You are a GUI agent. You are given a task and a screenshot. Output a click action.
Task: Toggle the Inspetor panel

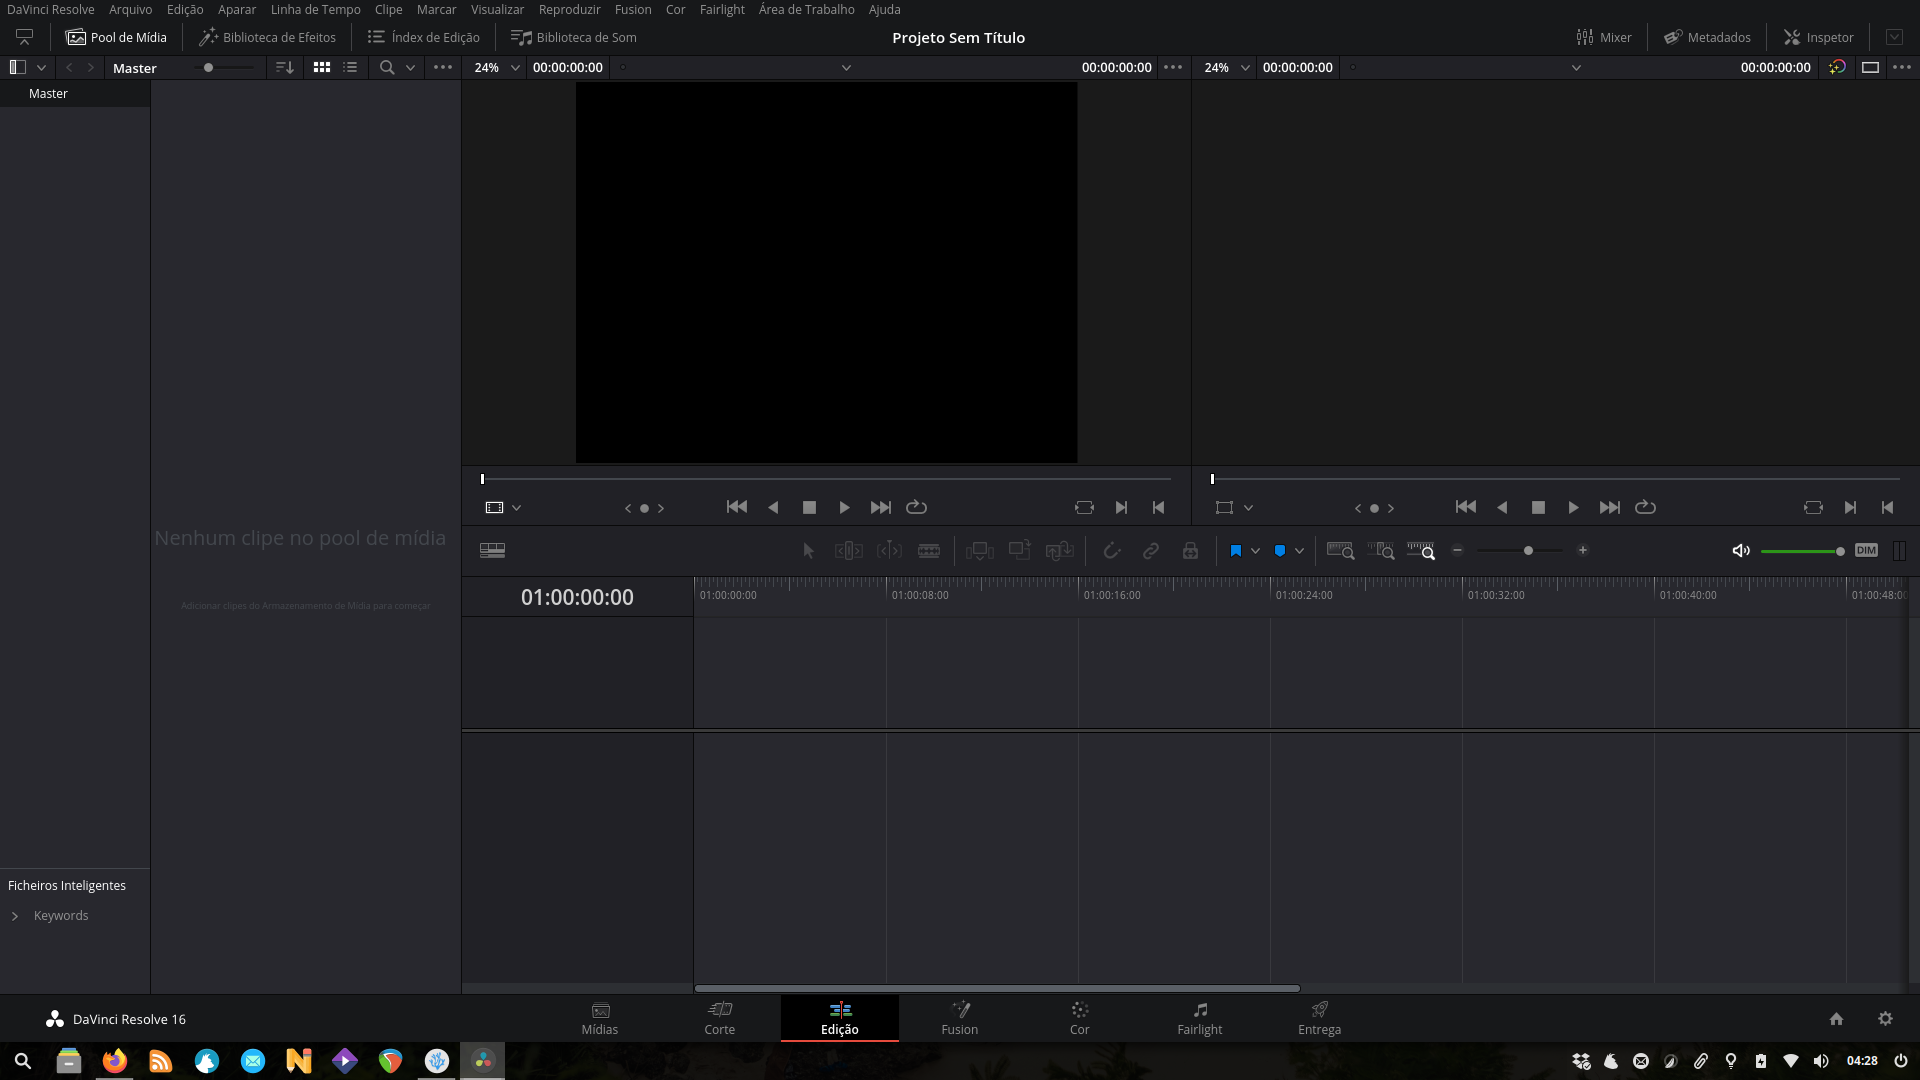click(x=1818, y=37)
